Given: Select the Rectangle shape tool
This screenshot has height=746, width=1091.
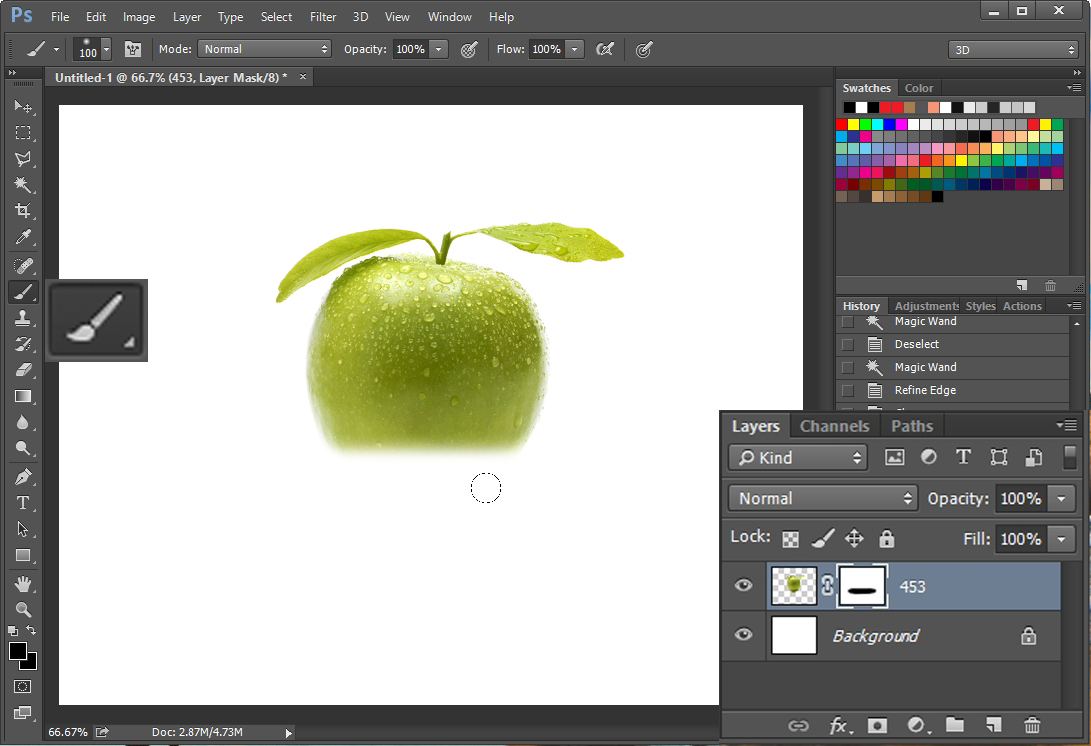Looking at the screenshot, I should [x=23, y=555].
